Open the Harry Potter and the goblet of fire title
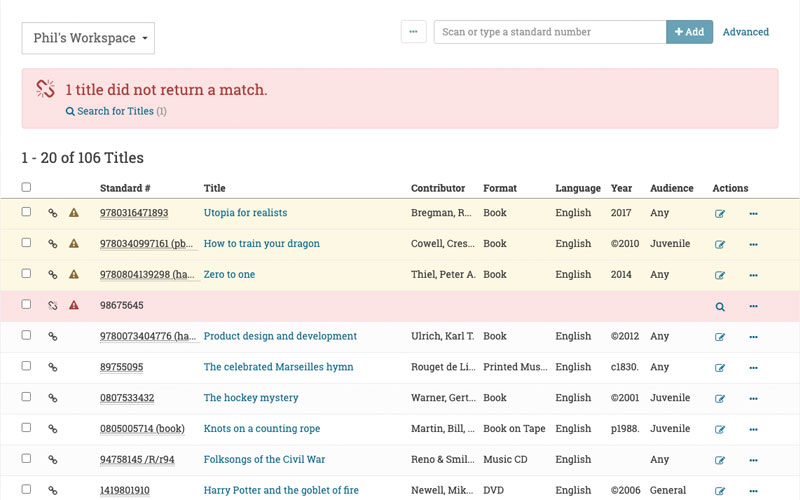This screenshot has width=800, height=500. click(281, 490)
